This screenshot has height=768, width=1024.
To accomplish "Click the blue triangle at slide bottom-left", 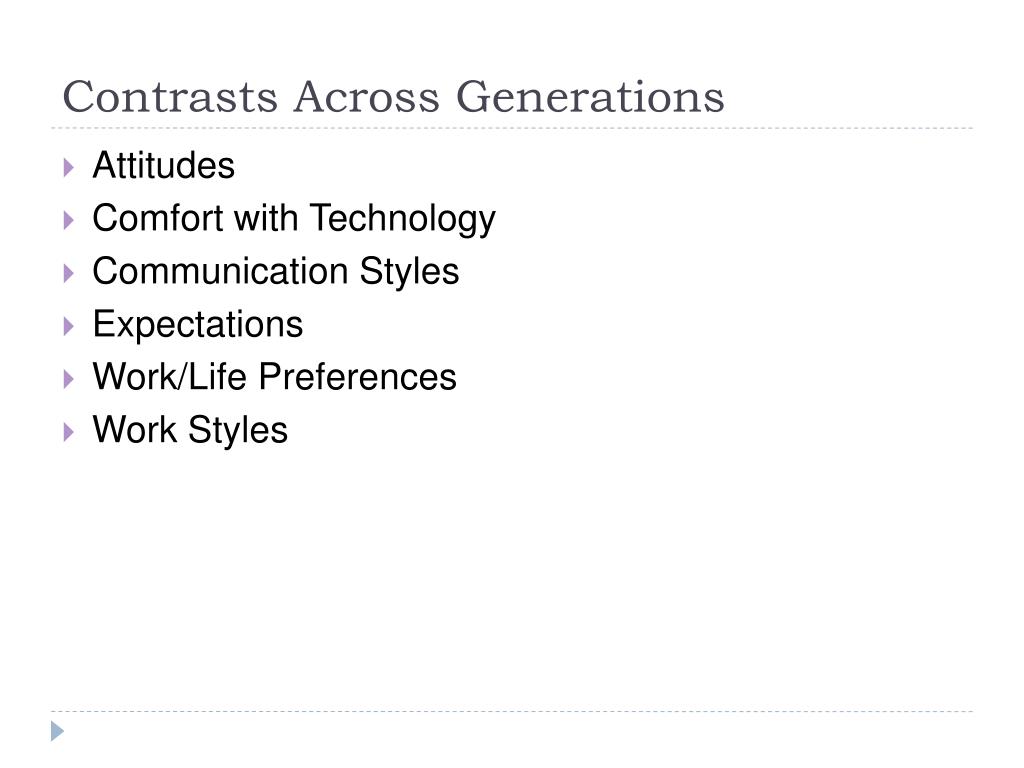I will pos(57,731).
